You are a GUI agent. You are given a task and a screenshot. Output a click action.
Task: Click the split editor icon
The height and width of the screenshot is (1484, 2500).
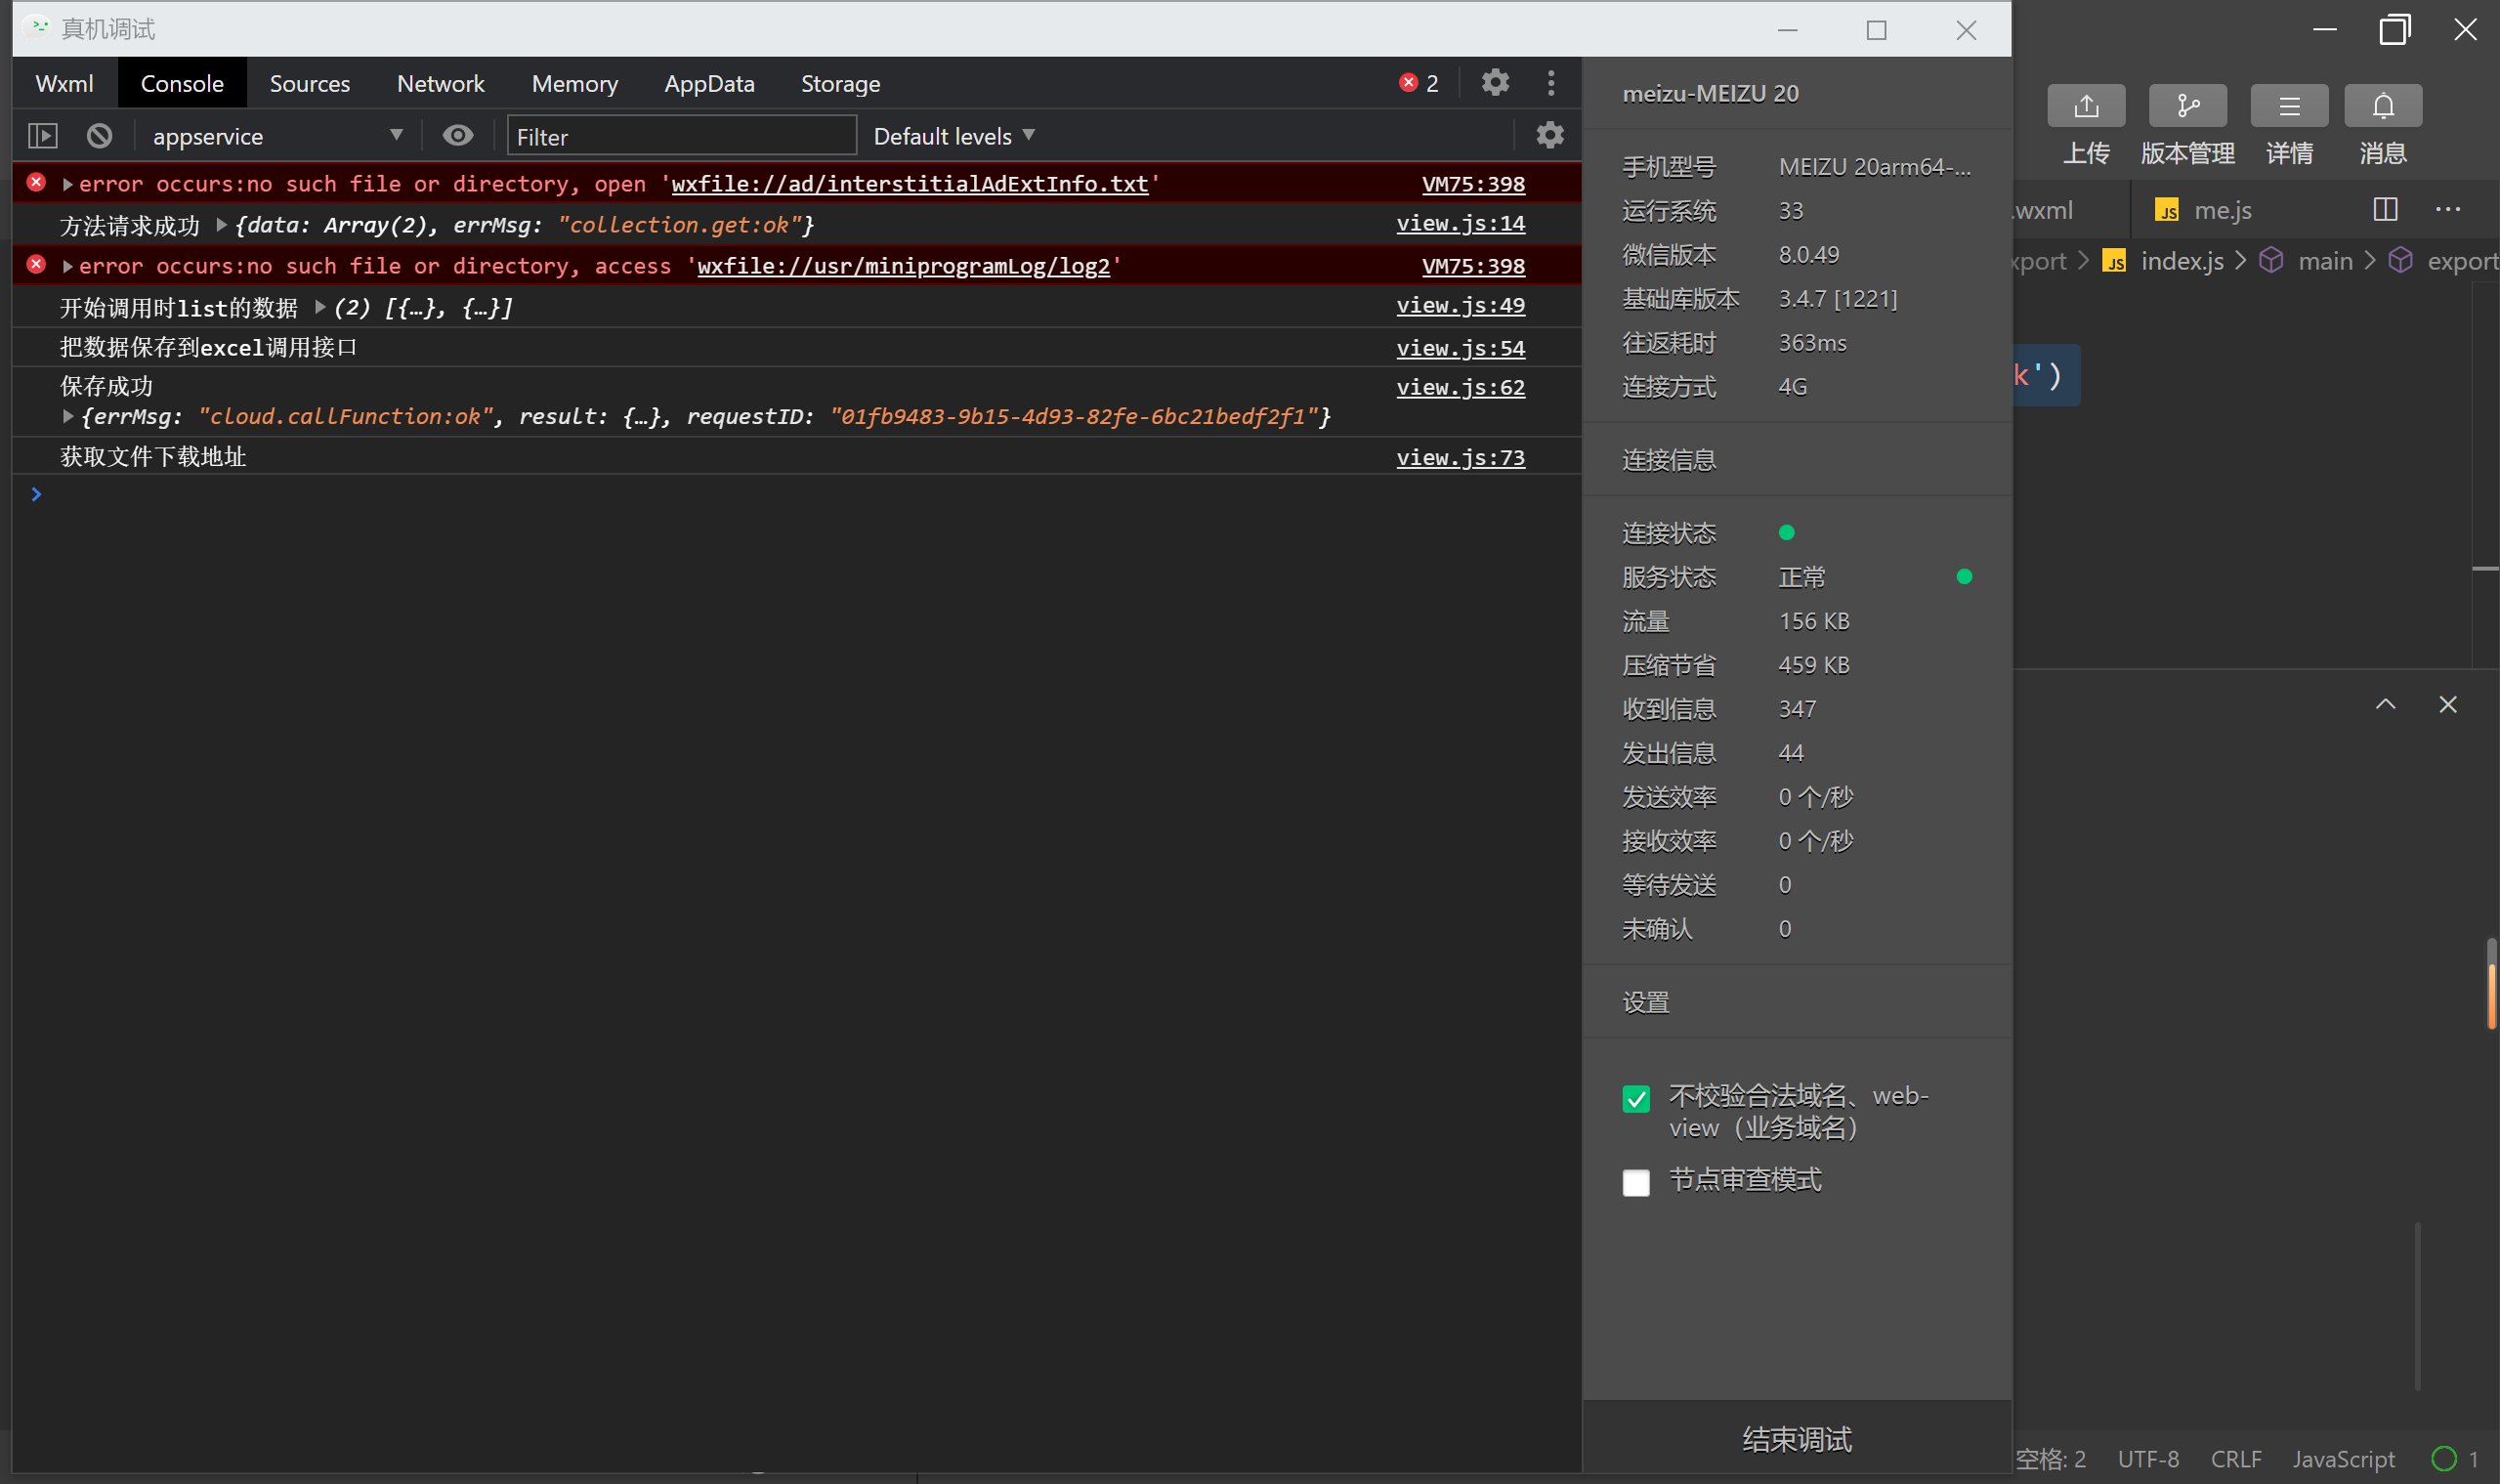click(x=2385, y=209)
